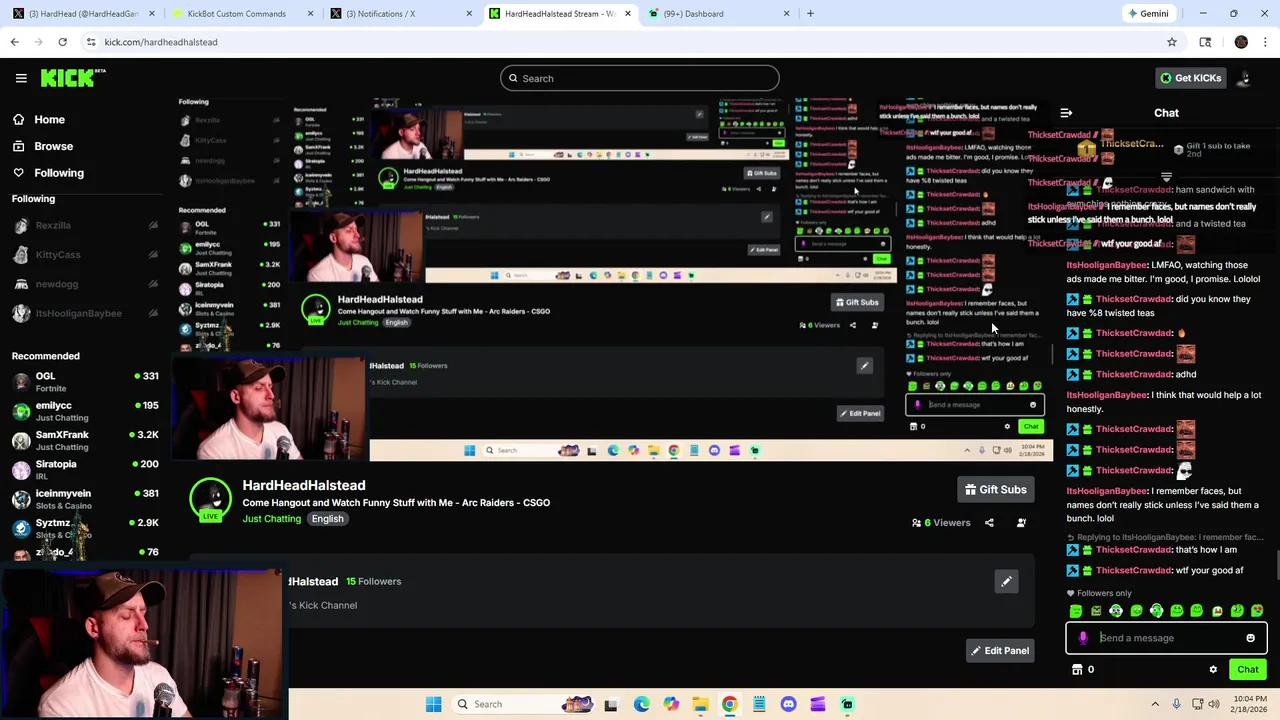The width and height of the screenshot is (1280, 720).
Task: Collapse the chat panel with arrow icon
Action: 1066,113
